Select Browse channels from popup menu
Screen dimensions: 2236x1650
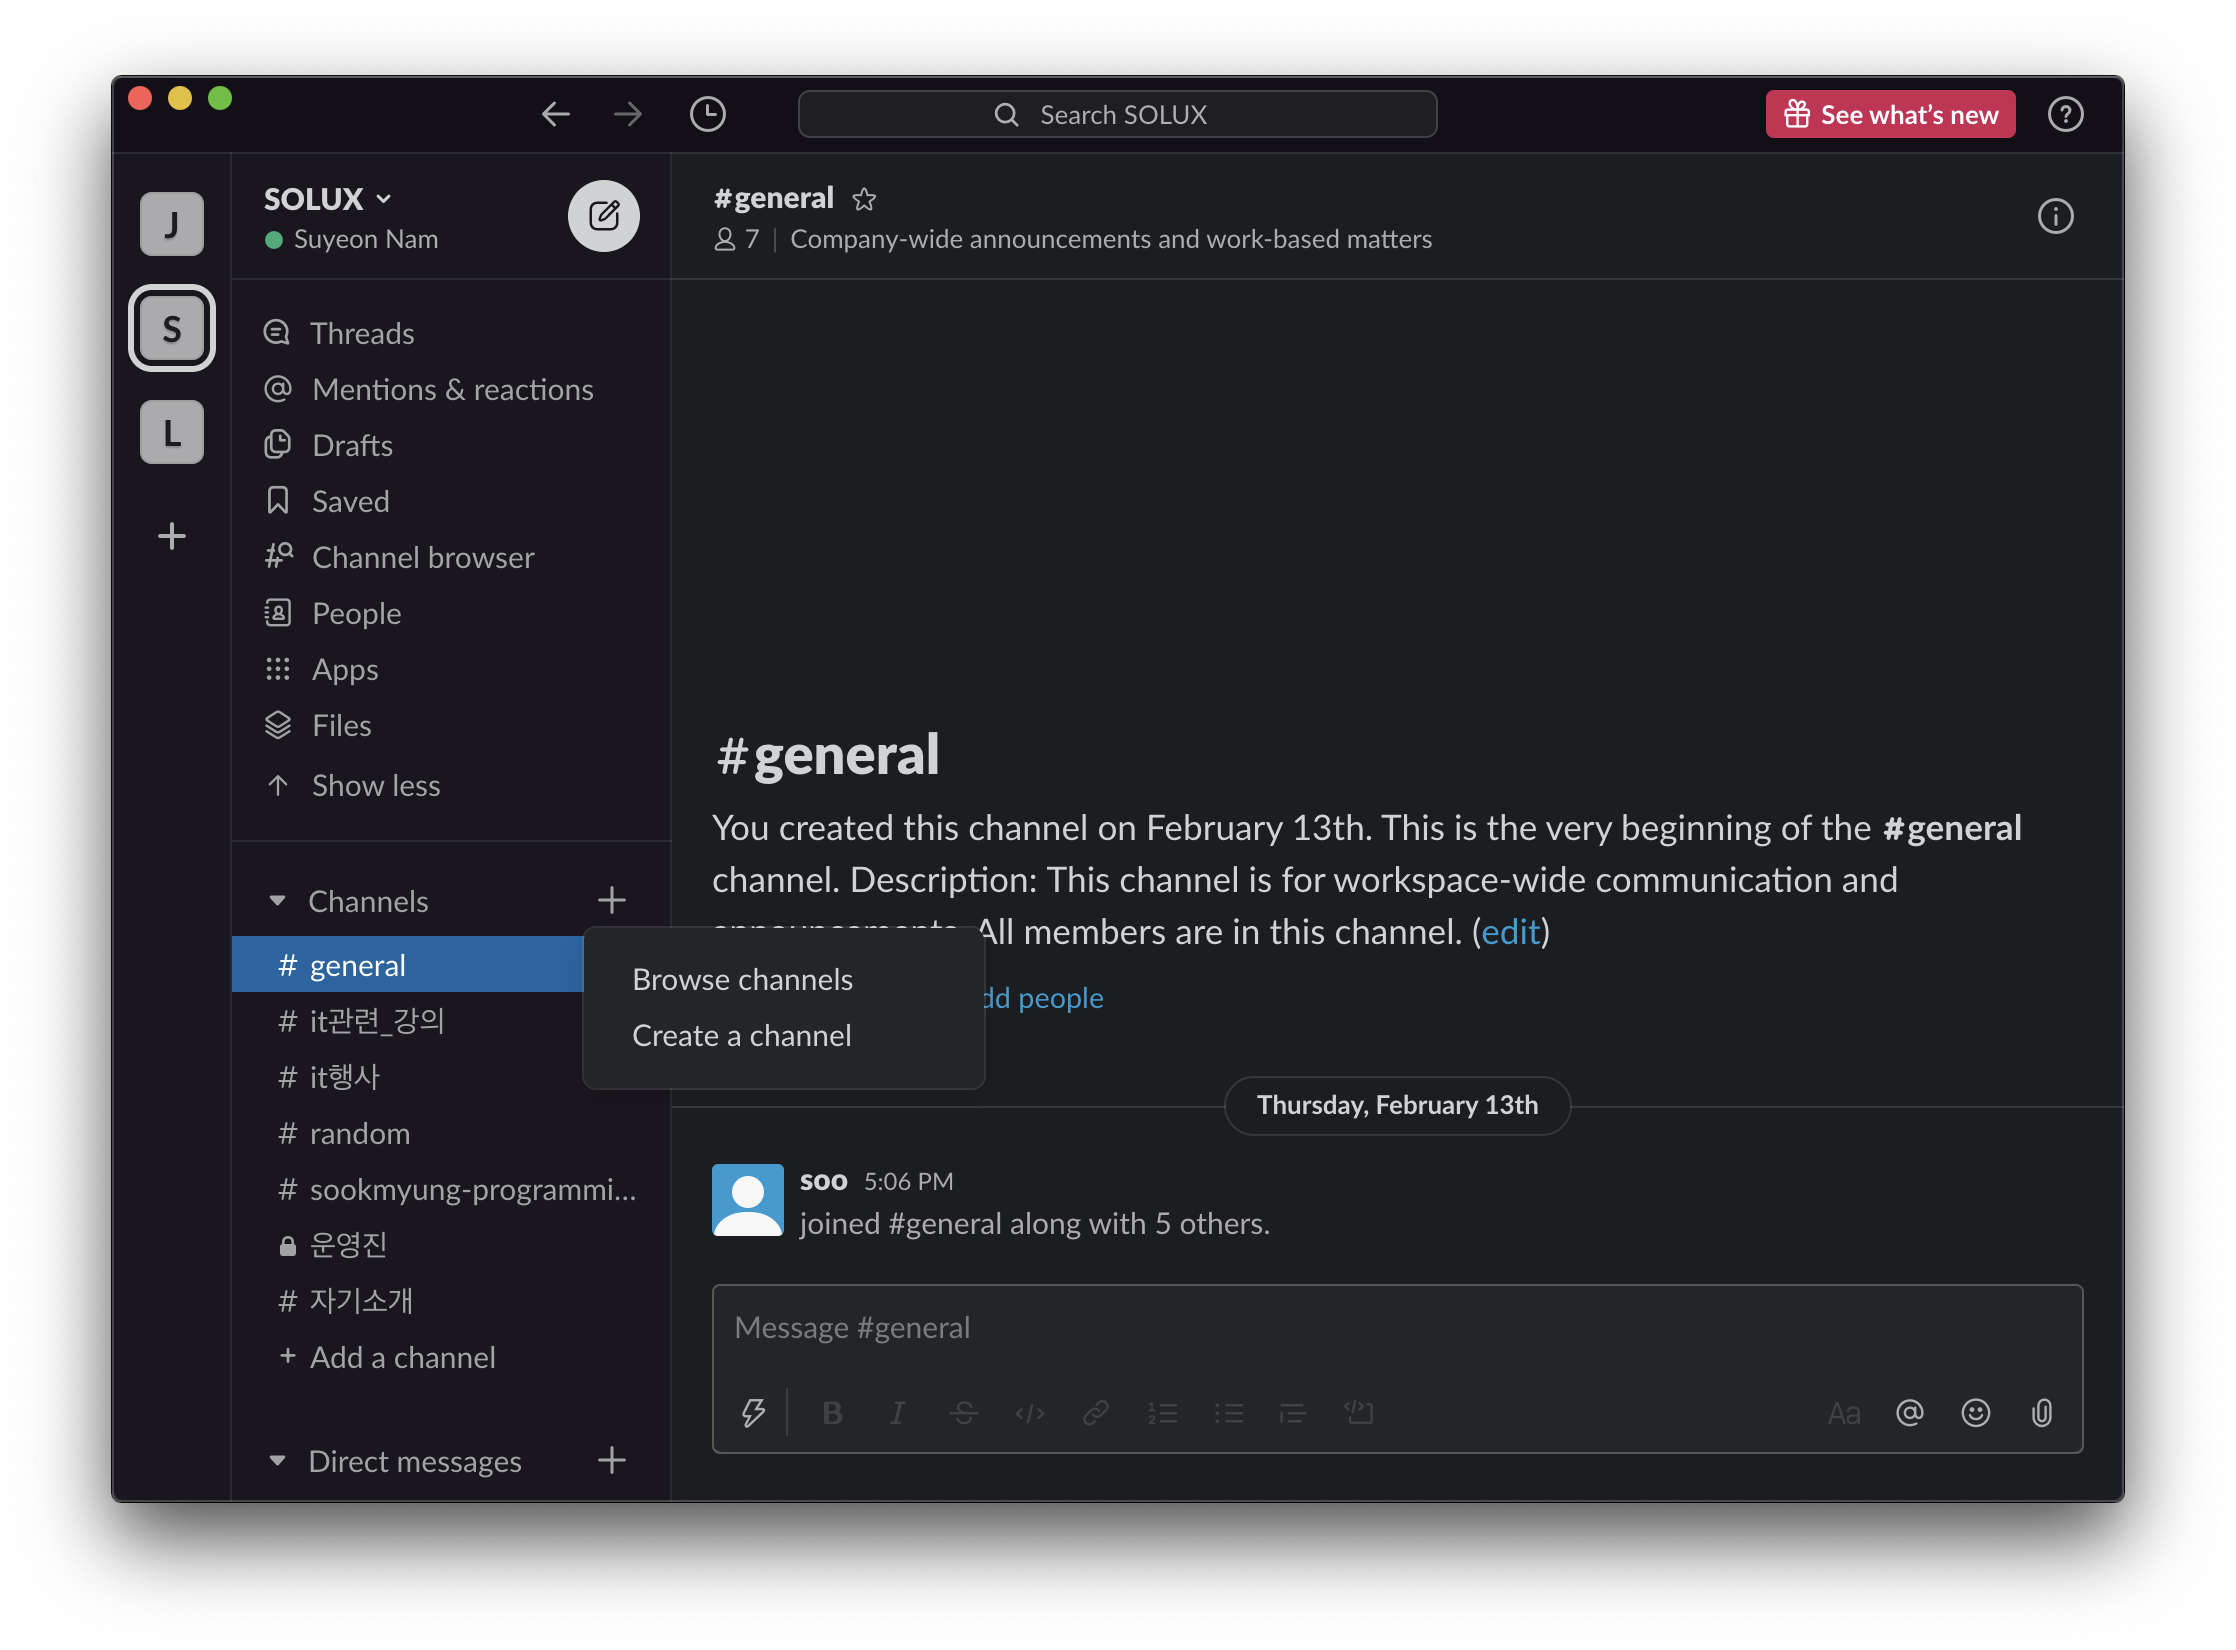[x=742, y=979]
